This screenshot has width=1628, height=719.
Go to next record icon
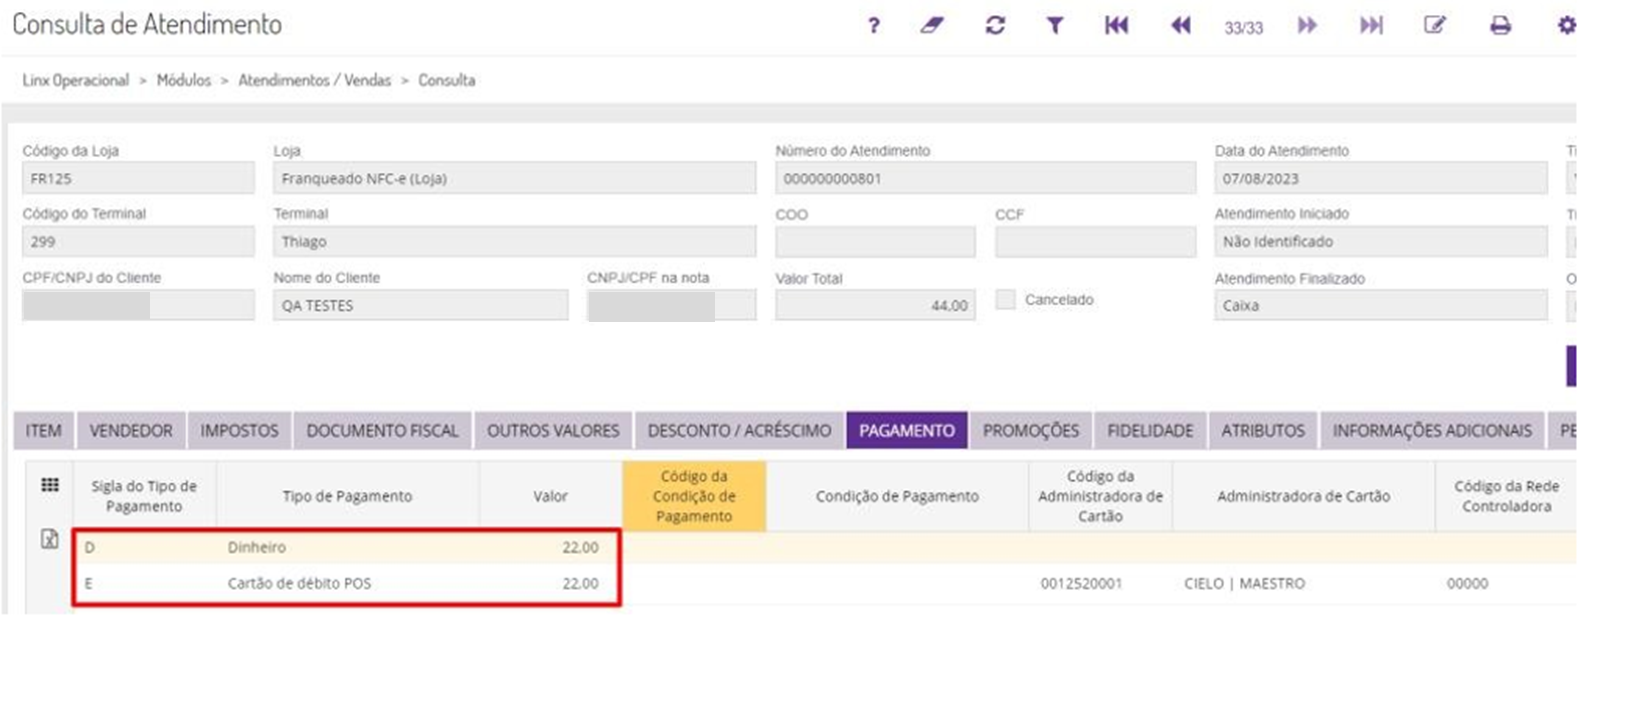(x=1307, y=26)
